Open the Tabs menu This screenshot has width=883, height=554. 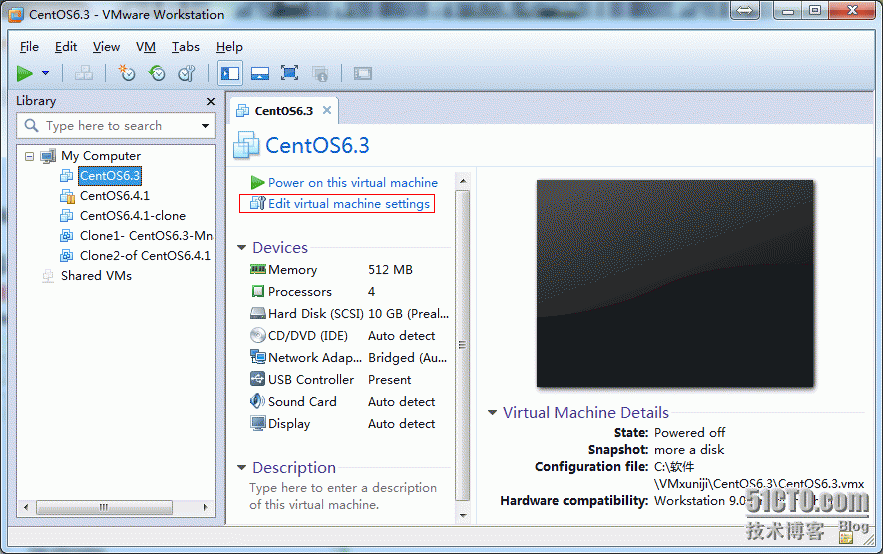click(x=186, y=47)
